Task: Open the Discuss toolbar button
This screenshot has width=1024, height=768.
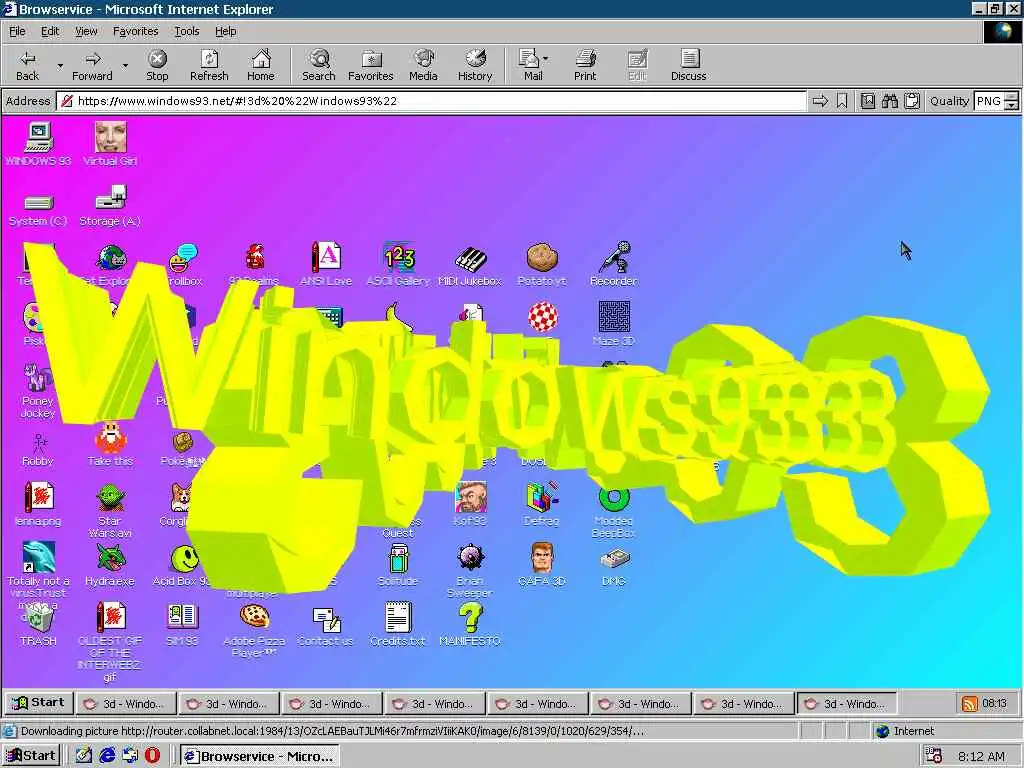Action: tap(688, 65)
